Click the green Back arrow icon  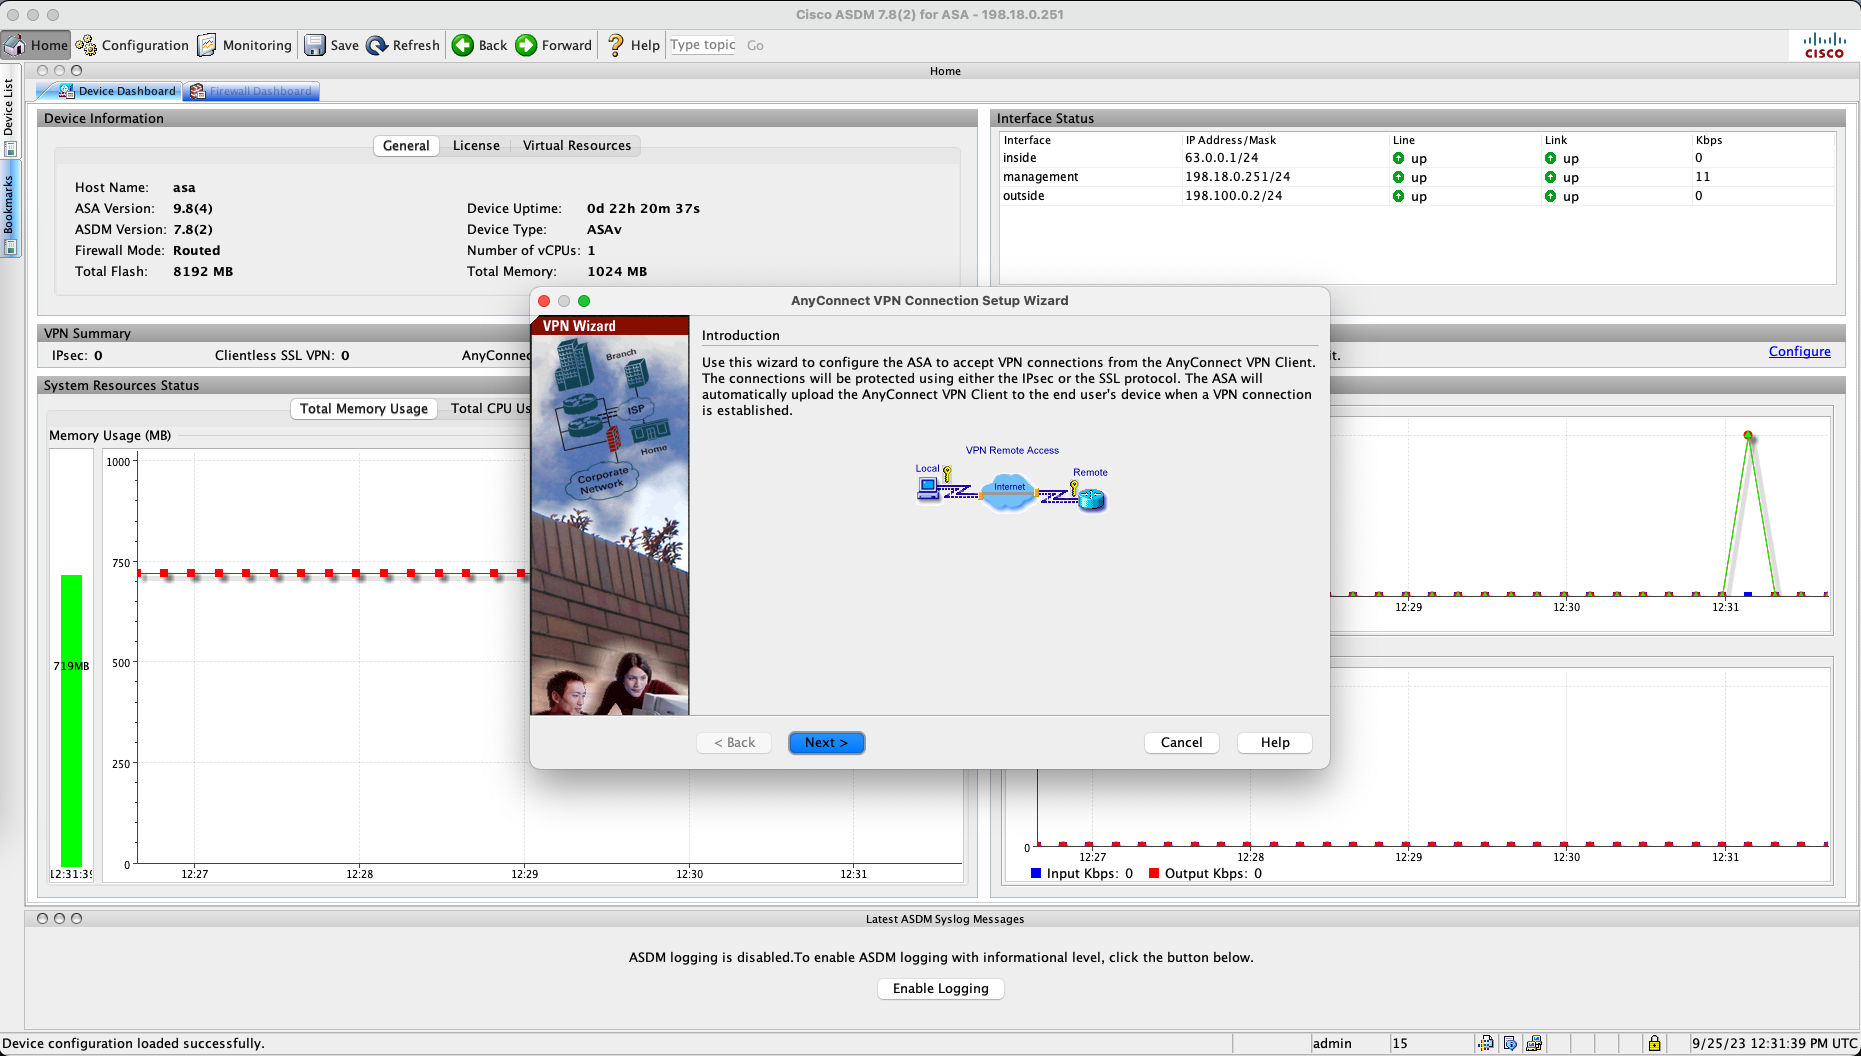(x=463, y=45)
